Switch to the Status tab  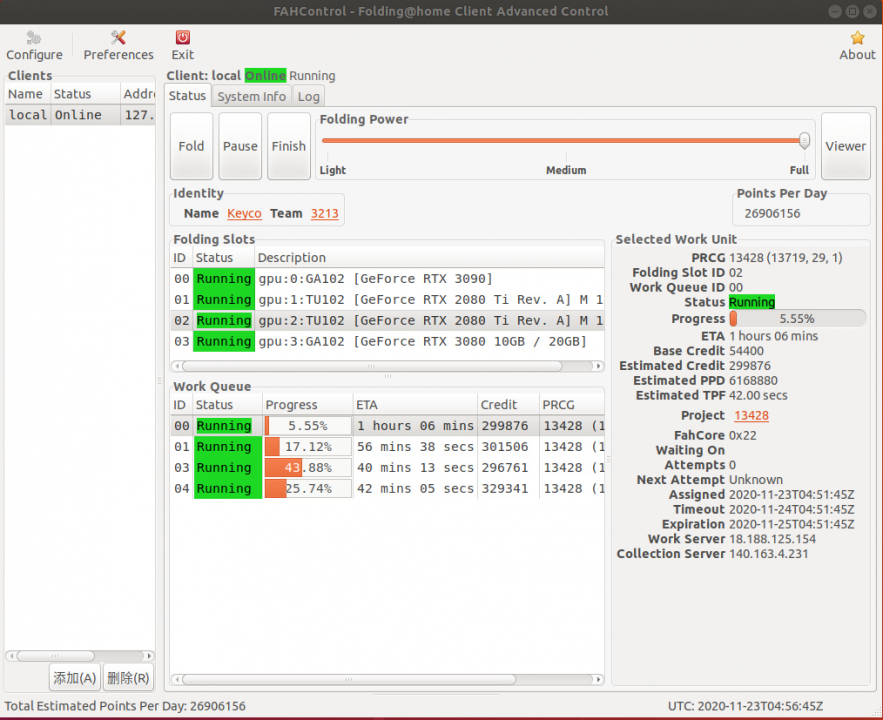(x=188, y=96)
